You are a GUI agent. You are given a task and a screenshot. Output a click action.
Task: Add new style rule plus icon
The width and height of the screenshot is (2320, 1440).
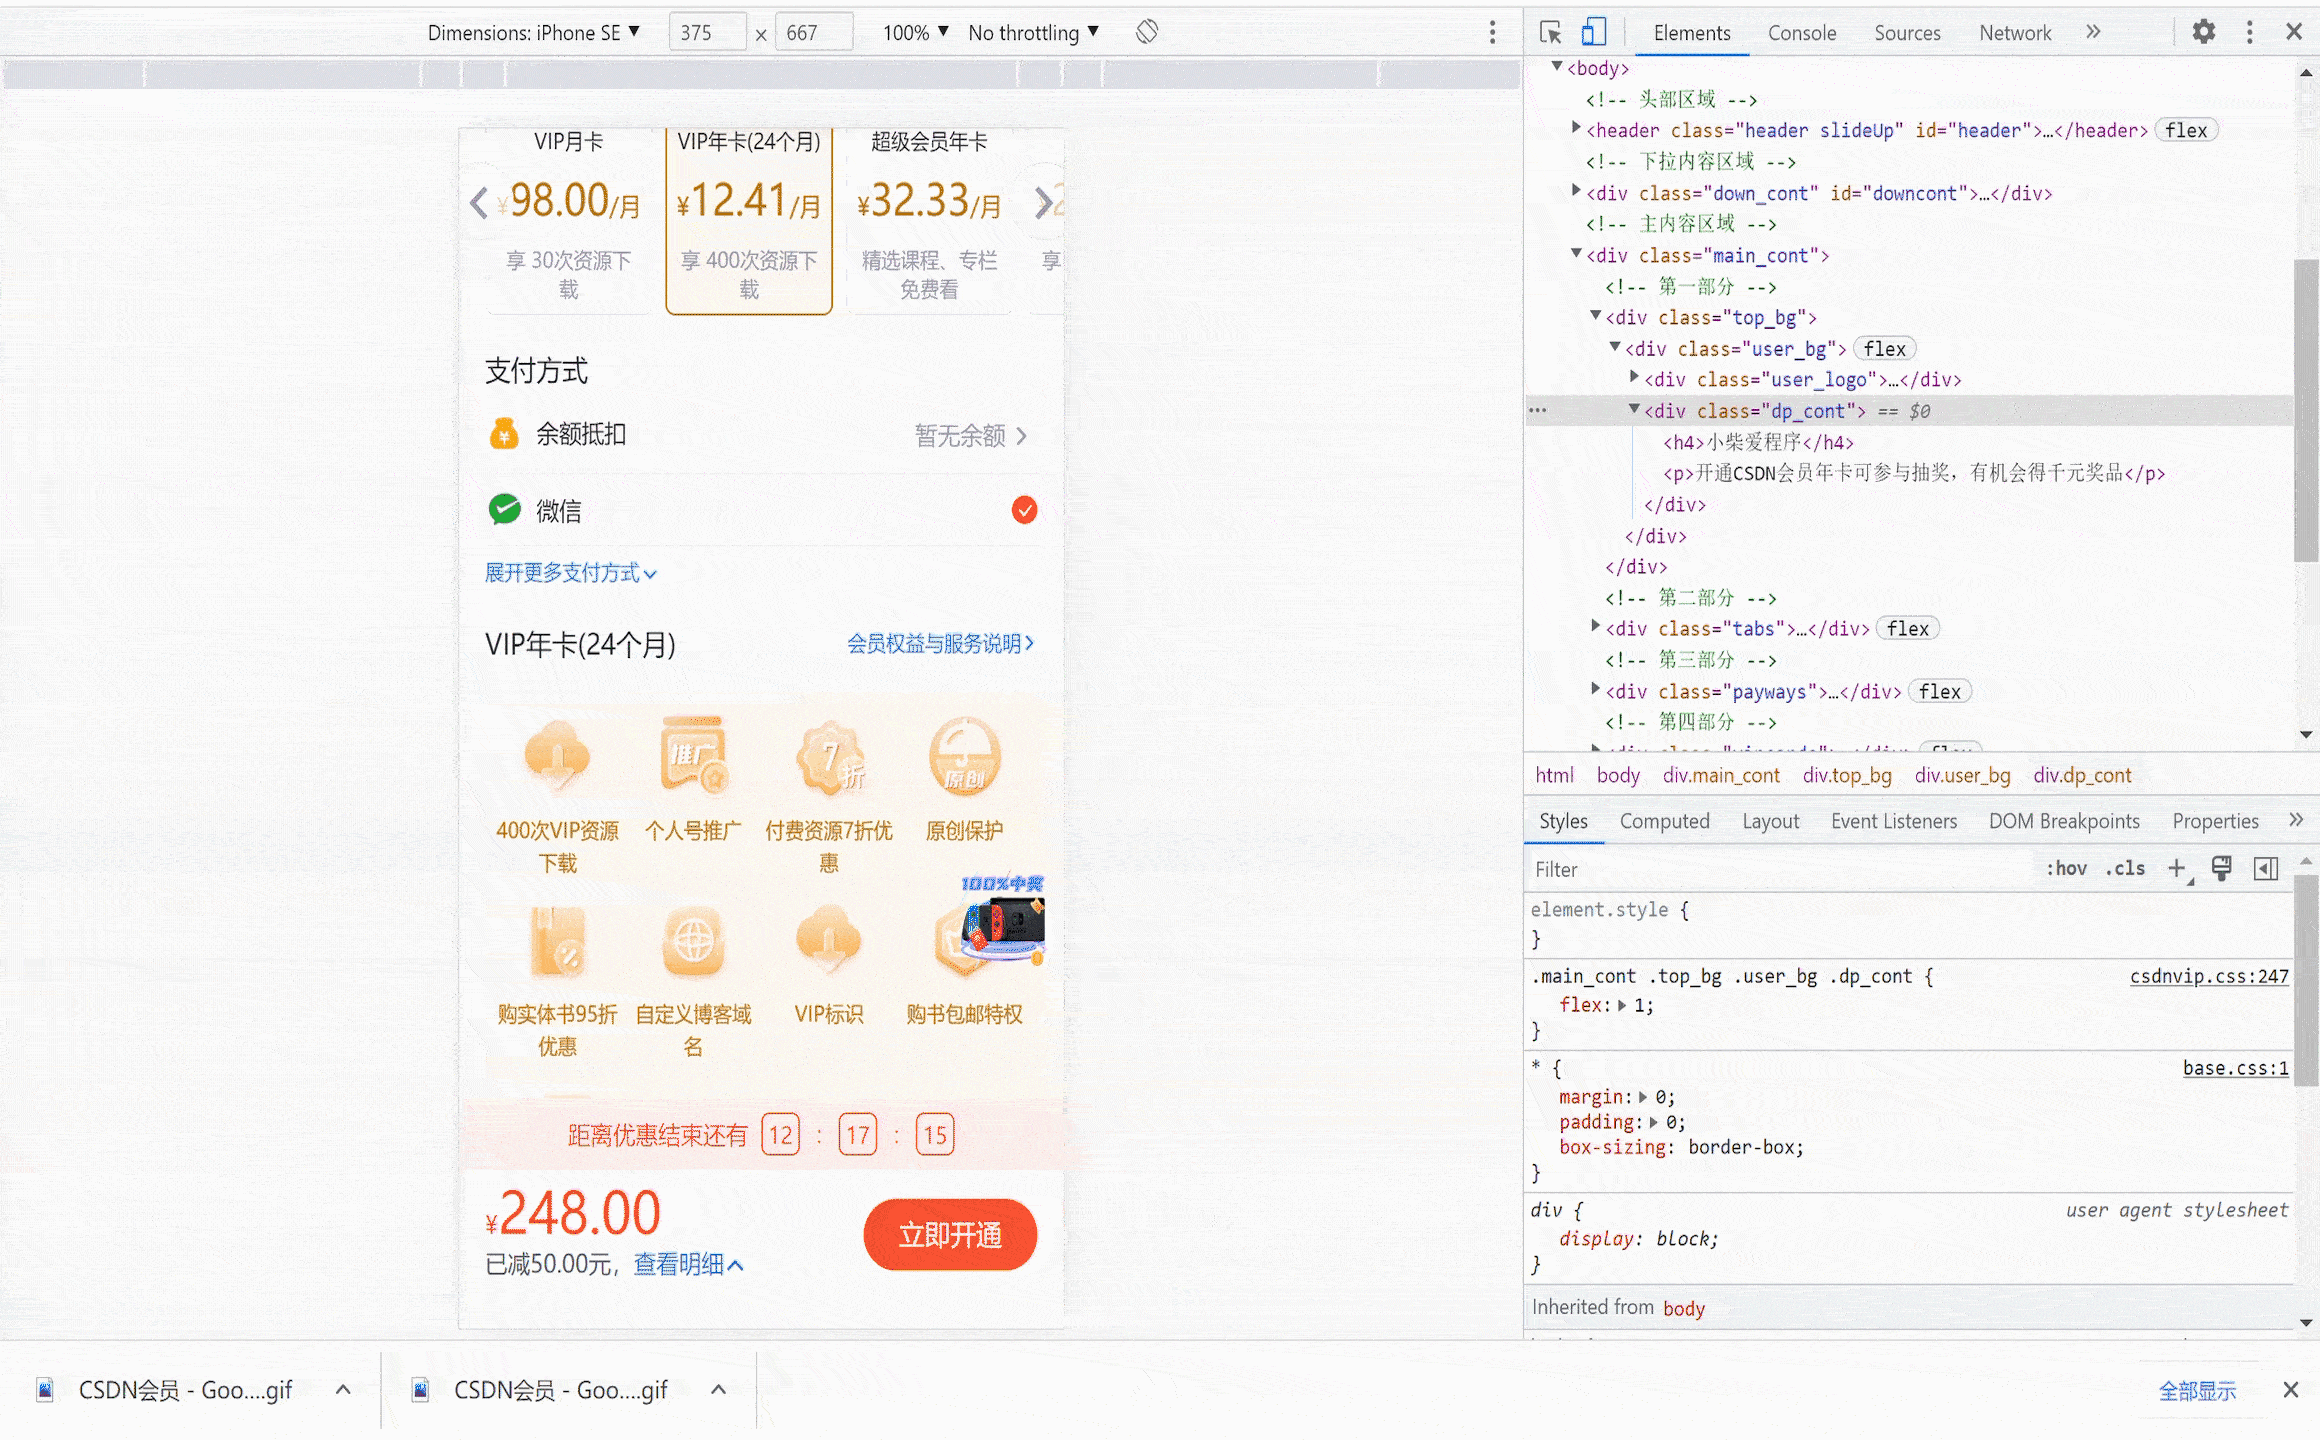(2178, 869)
